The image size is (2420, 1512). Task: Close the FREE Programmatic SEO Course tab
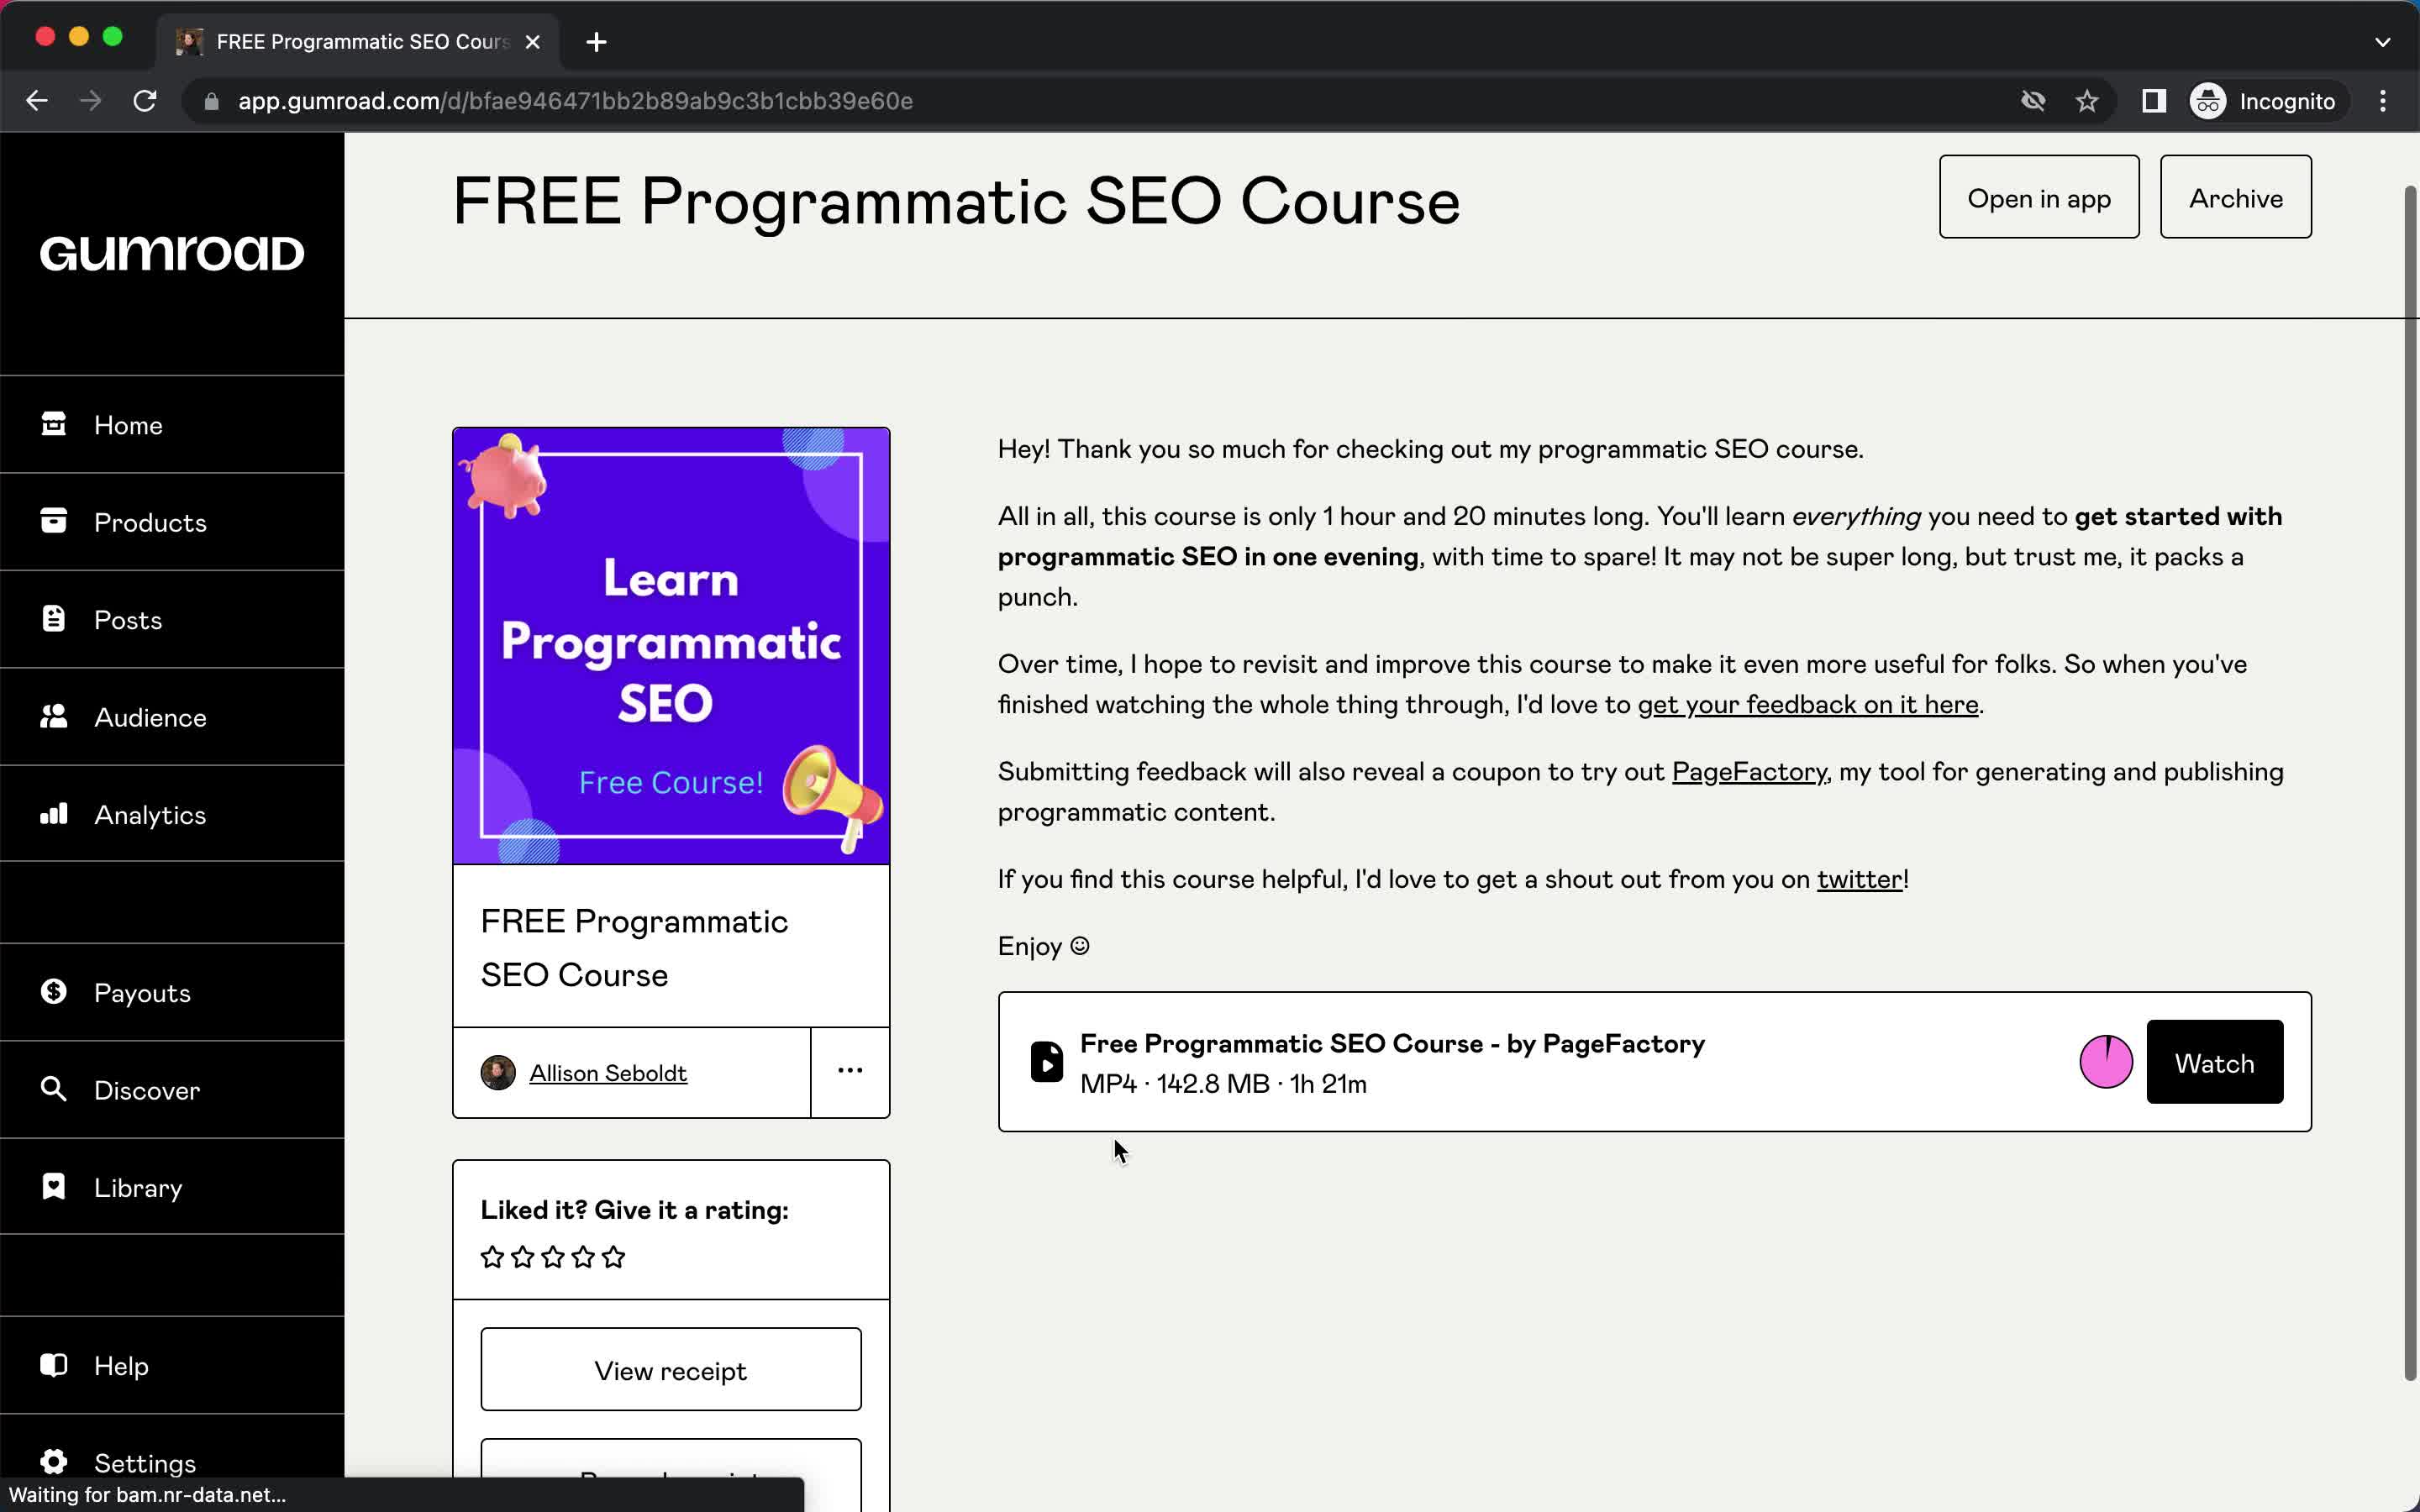(533, 42)
